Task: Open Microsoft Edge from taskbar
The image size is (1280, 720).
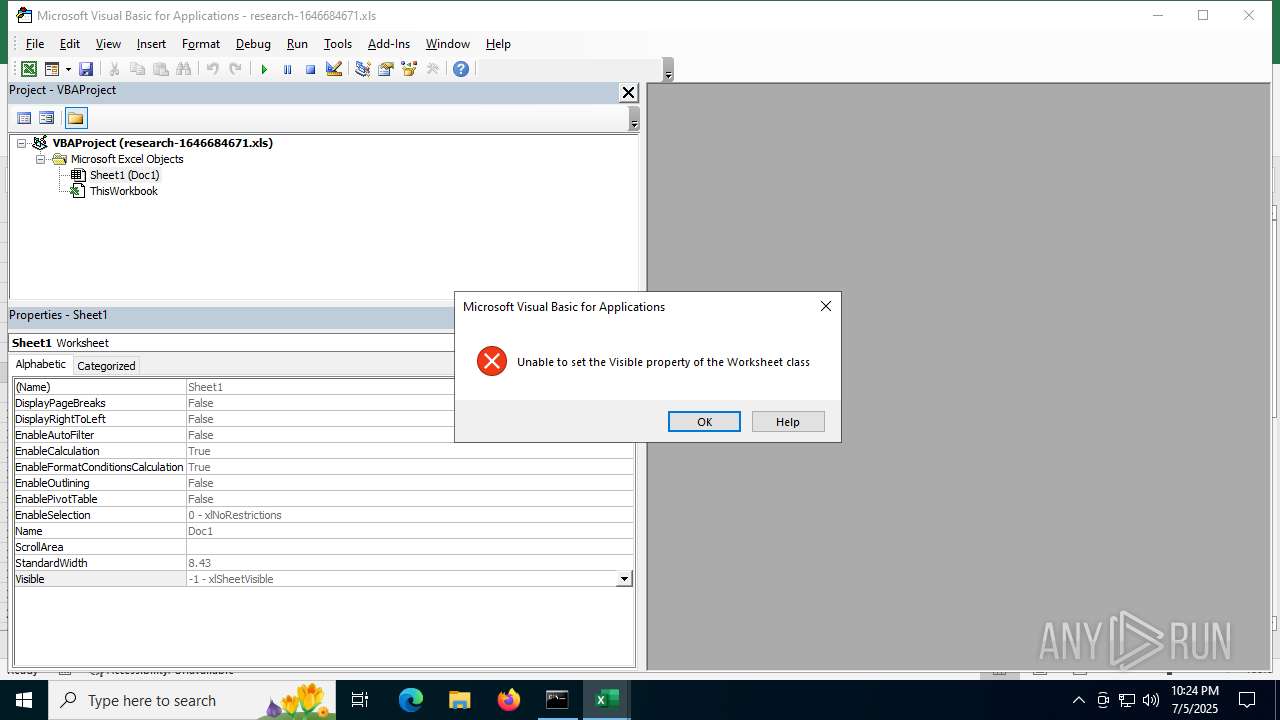Action: pyautogui.click(x=411, y=700)
